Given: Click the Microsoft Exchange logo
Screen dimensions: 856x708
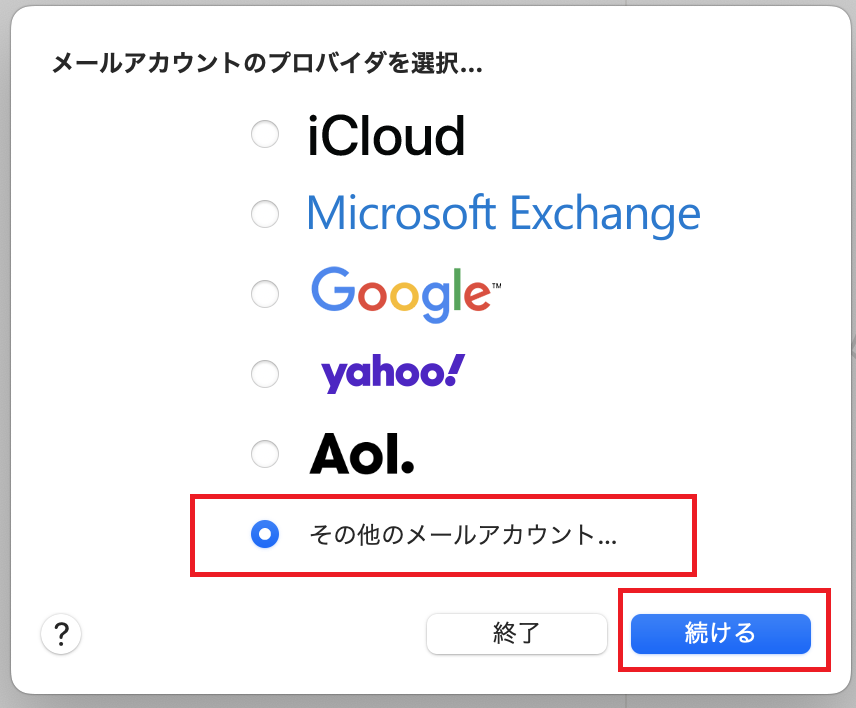Looking at the screenshot, I should (503, 214).
